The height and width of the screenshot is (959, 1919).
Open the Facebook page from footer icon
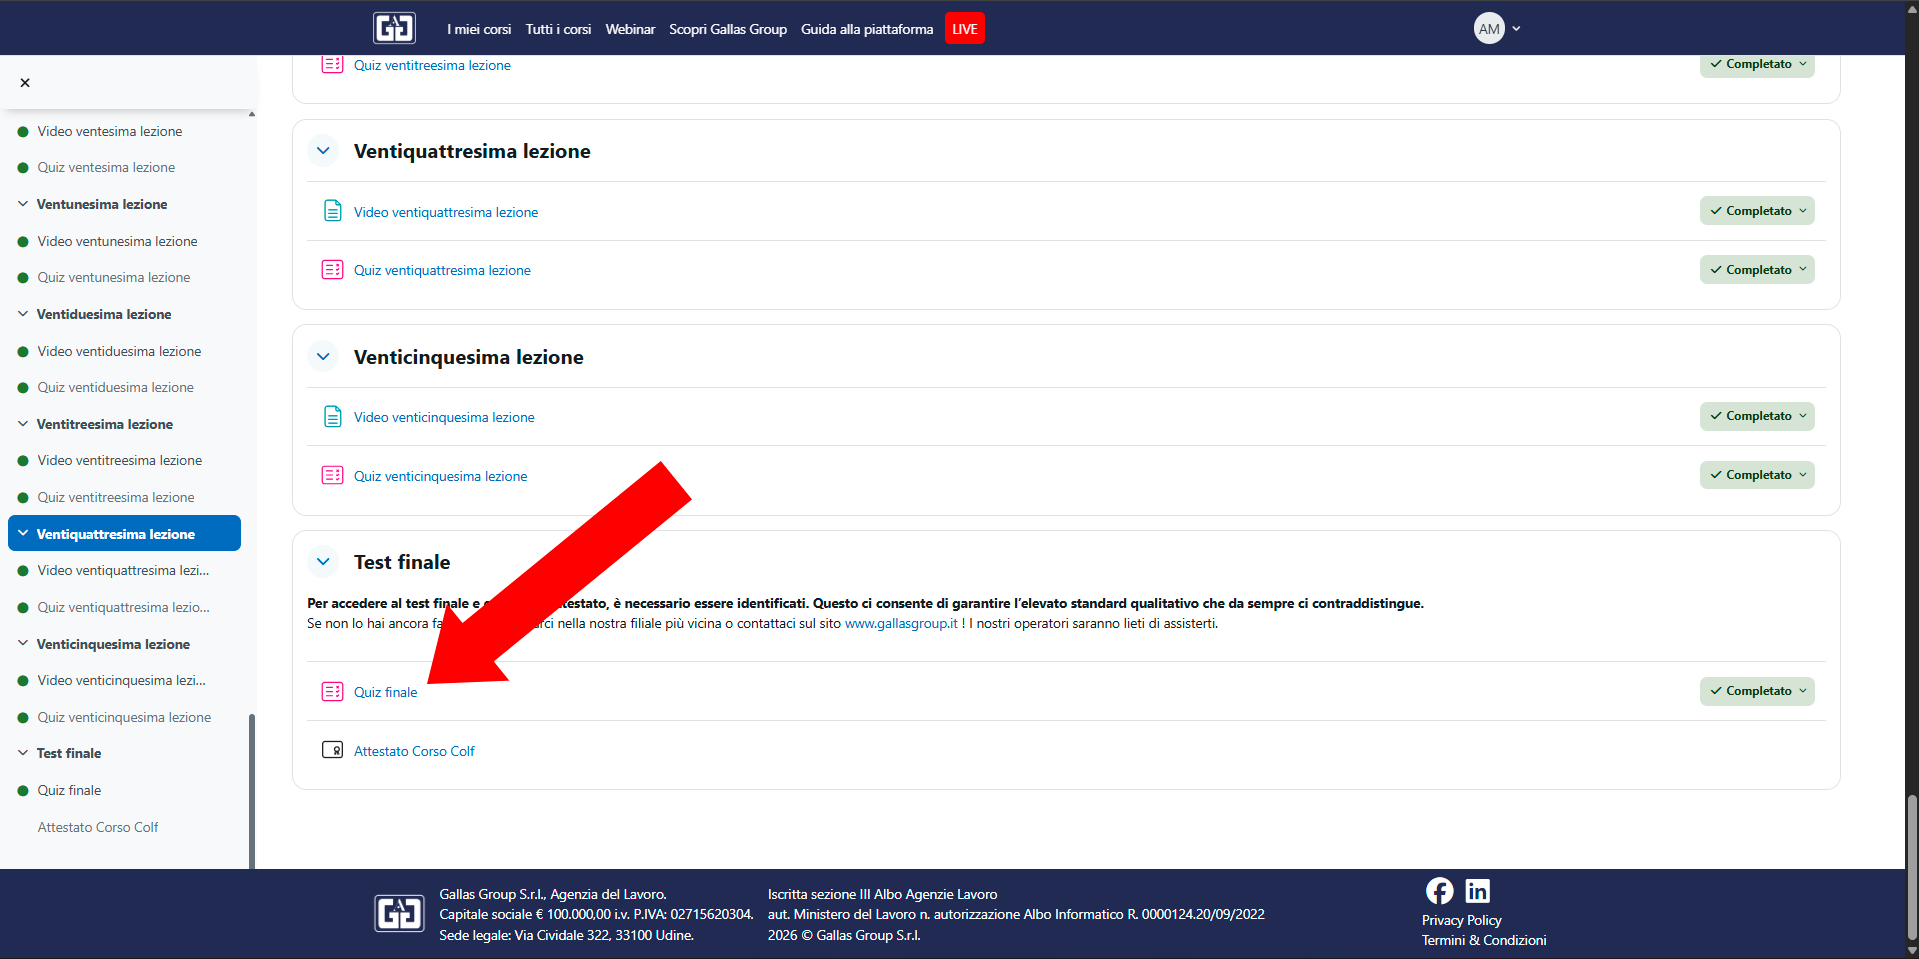1439,890
